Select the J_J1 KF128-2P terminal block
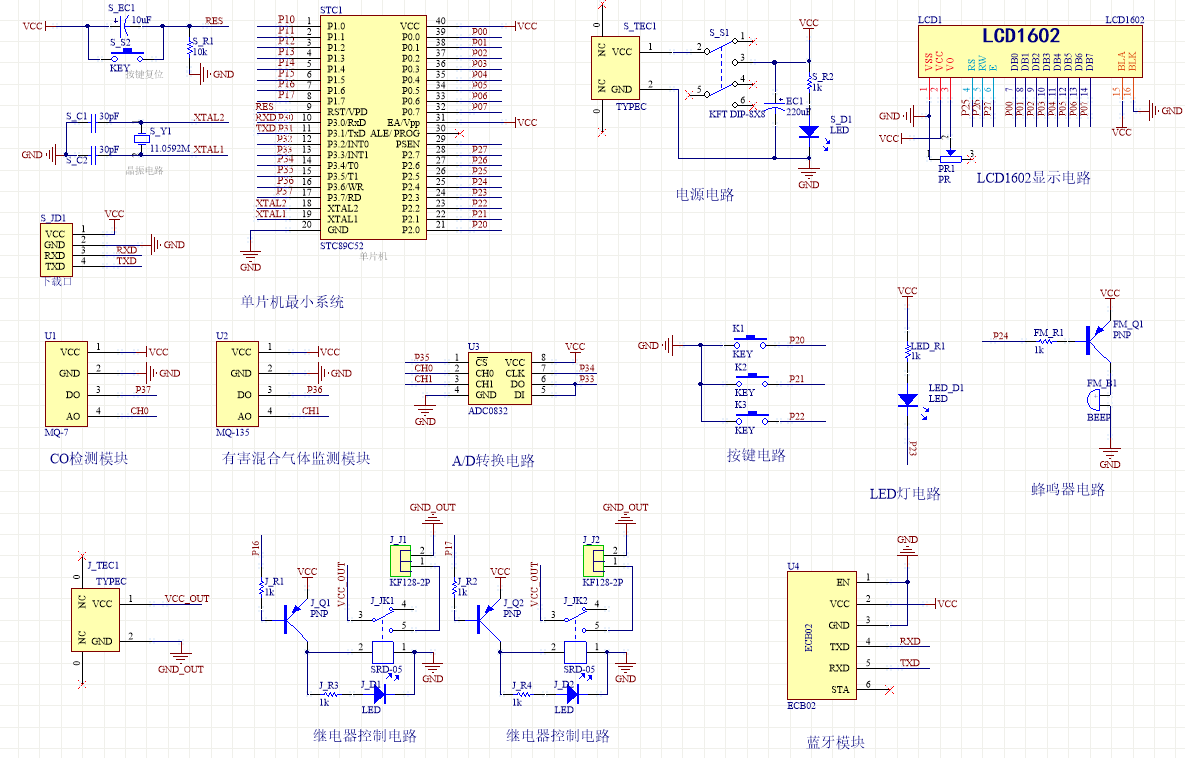This screenshot has height=758, width=1186. click(x=401, y=561)
